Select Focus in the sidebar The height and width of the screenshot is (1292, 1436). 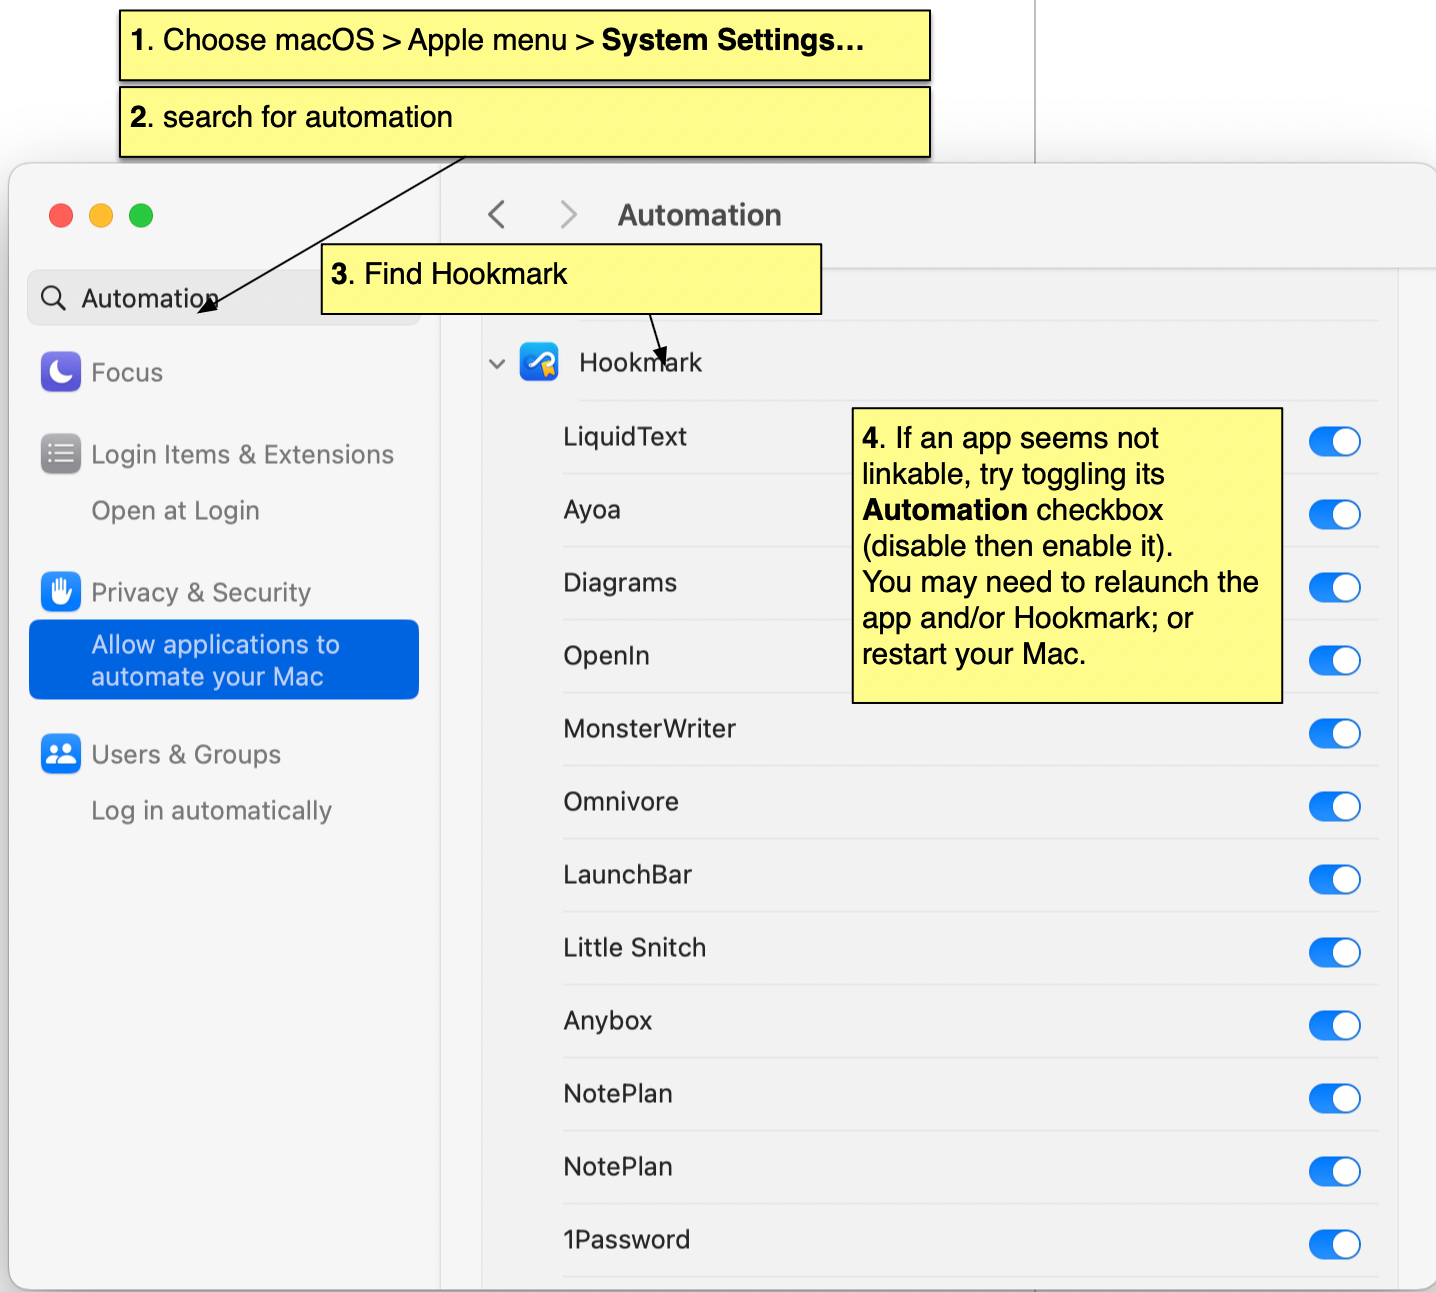pyautogui.click(x=127, y=372)
